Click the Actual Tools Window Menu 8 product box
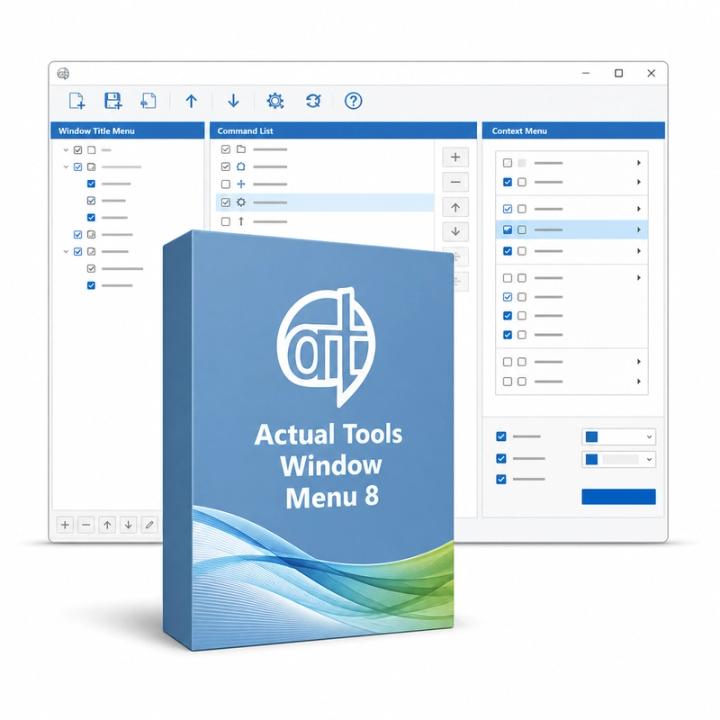Viewport: 720px width, 720px height. [x=309, y=440]
